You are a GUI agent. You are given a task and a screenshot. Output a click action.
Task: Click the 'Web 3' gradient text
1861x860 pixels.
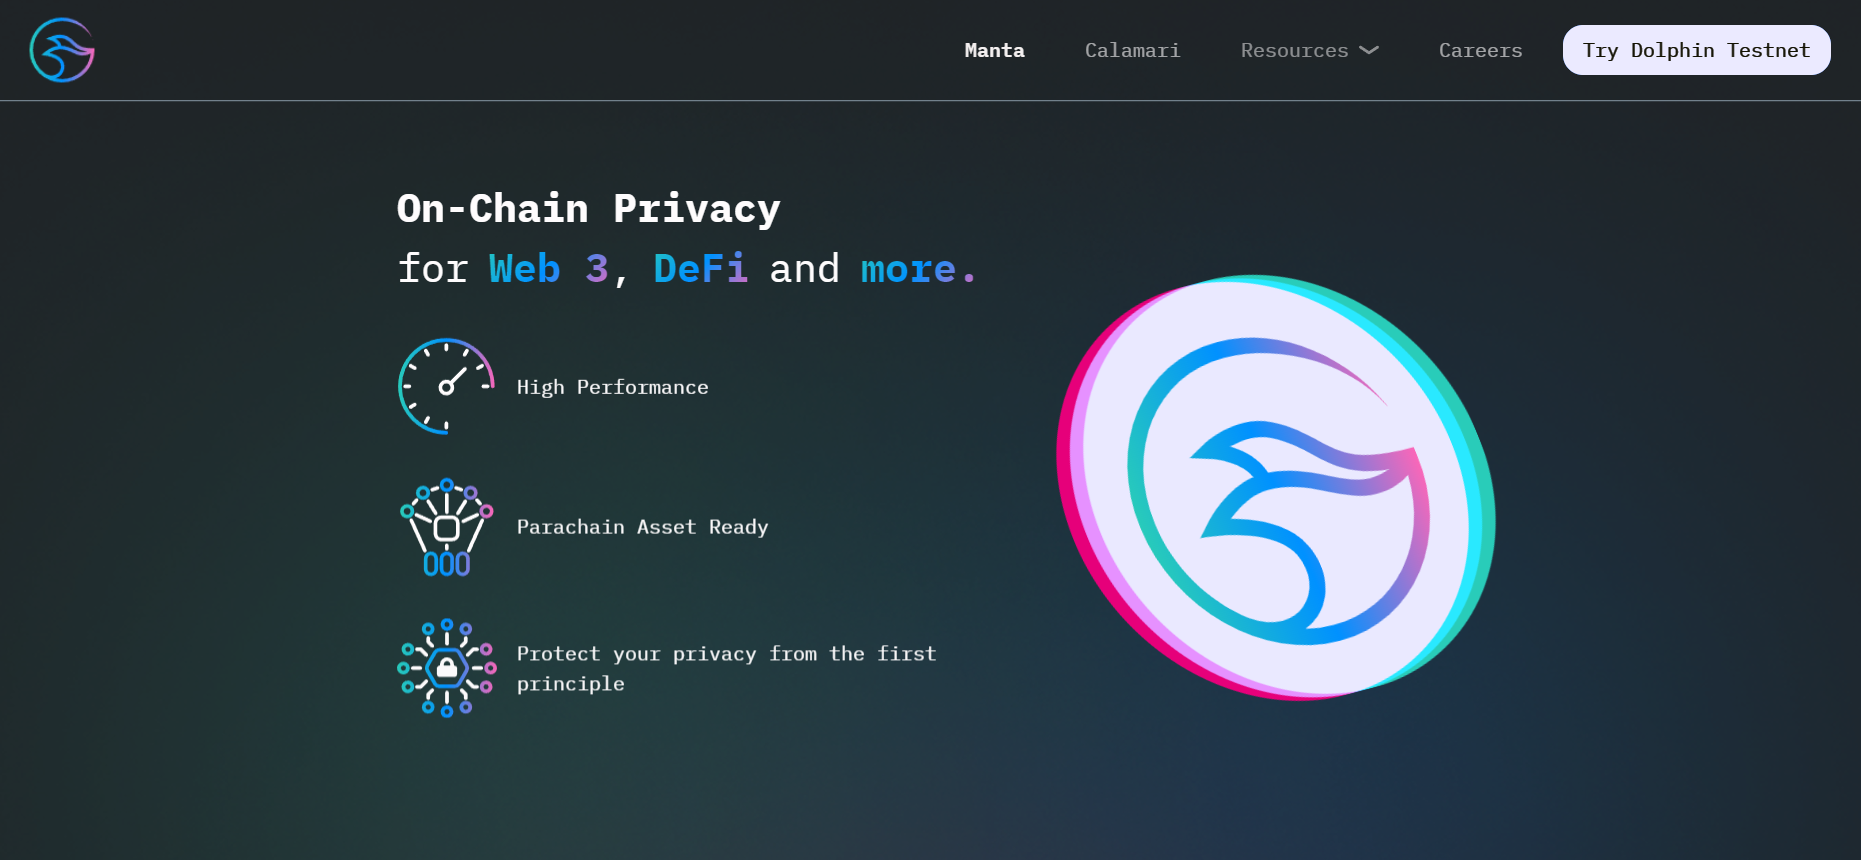(548, 268)
